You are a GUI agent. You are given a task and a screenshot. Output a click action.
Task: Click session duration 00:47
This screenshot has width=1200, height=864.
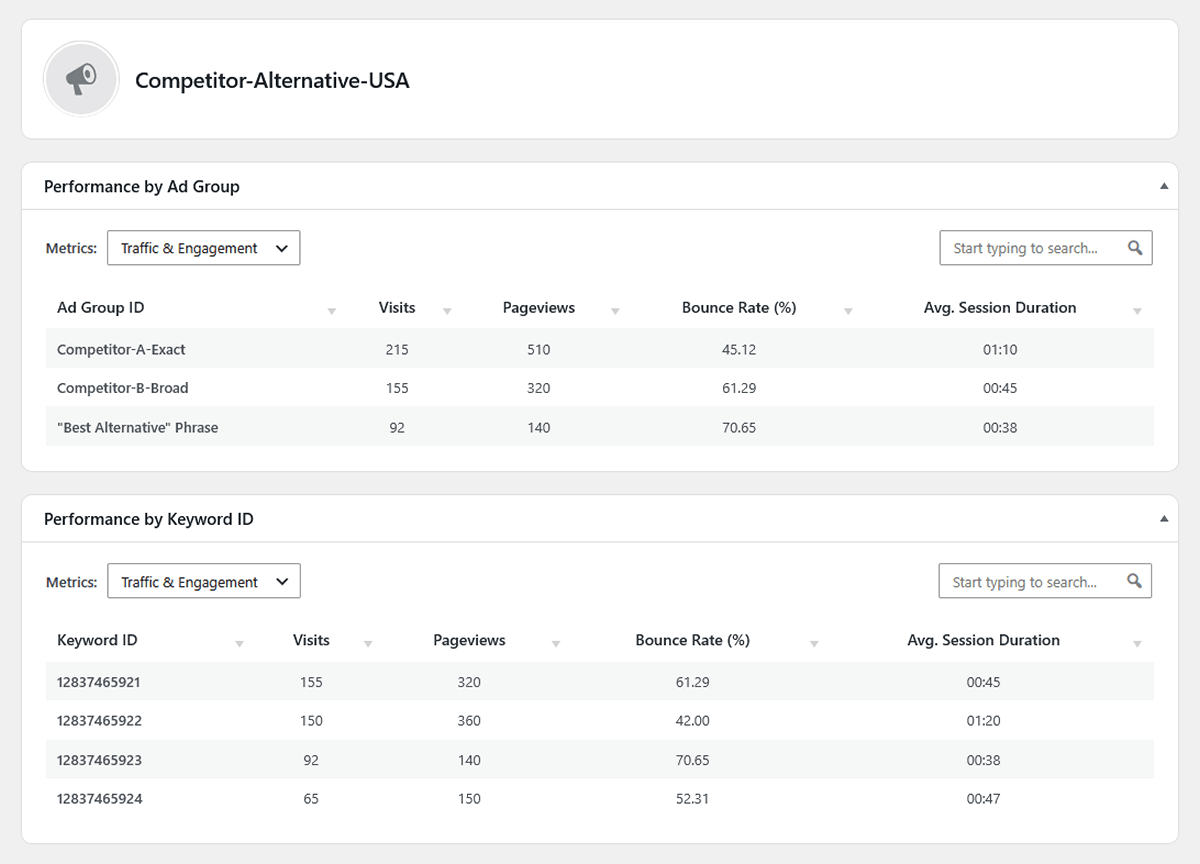tap(983, 799)
